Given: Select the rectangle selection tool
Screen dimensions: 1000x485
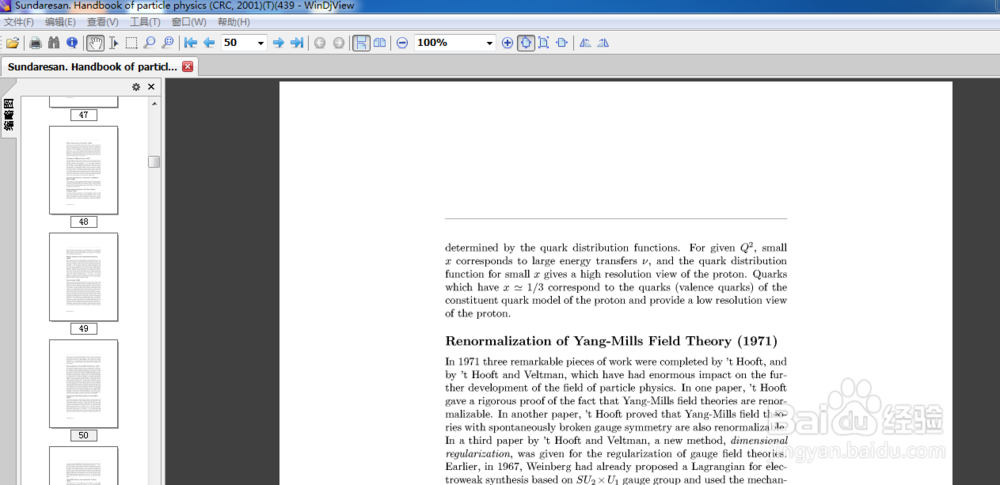Looking at the screenshot, I should (x=131, y=43).
